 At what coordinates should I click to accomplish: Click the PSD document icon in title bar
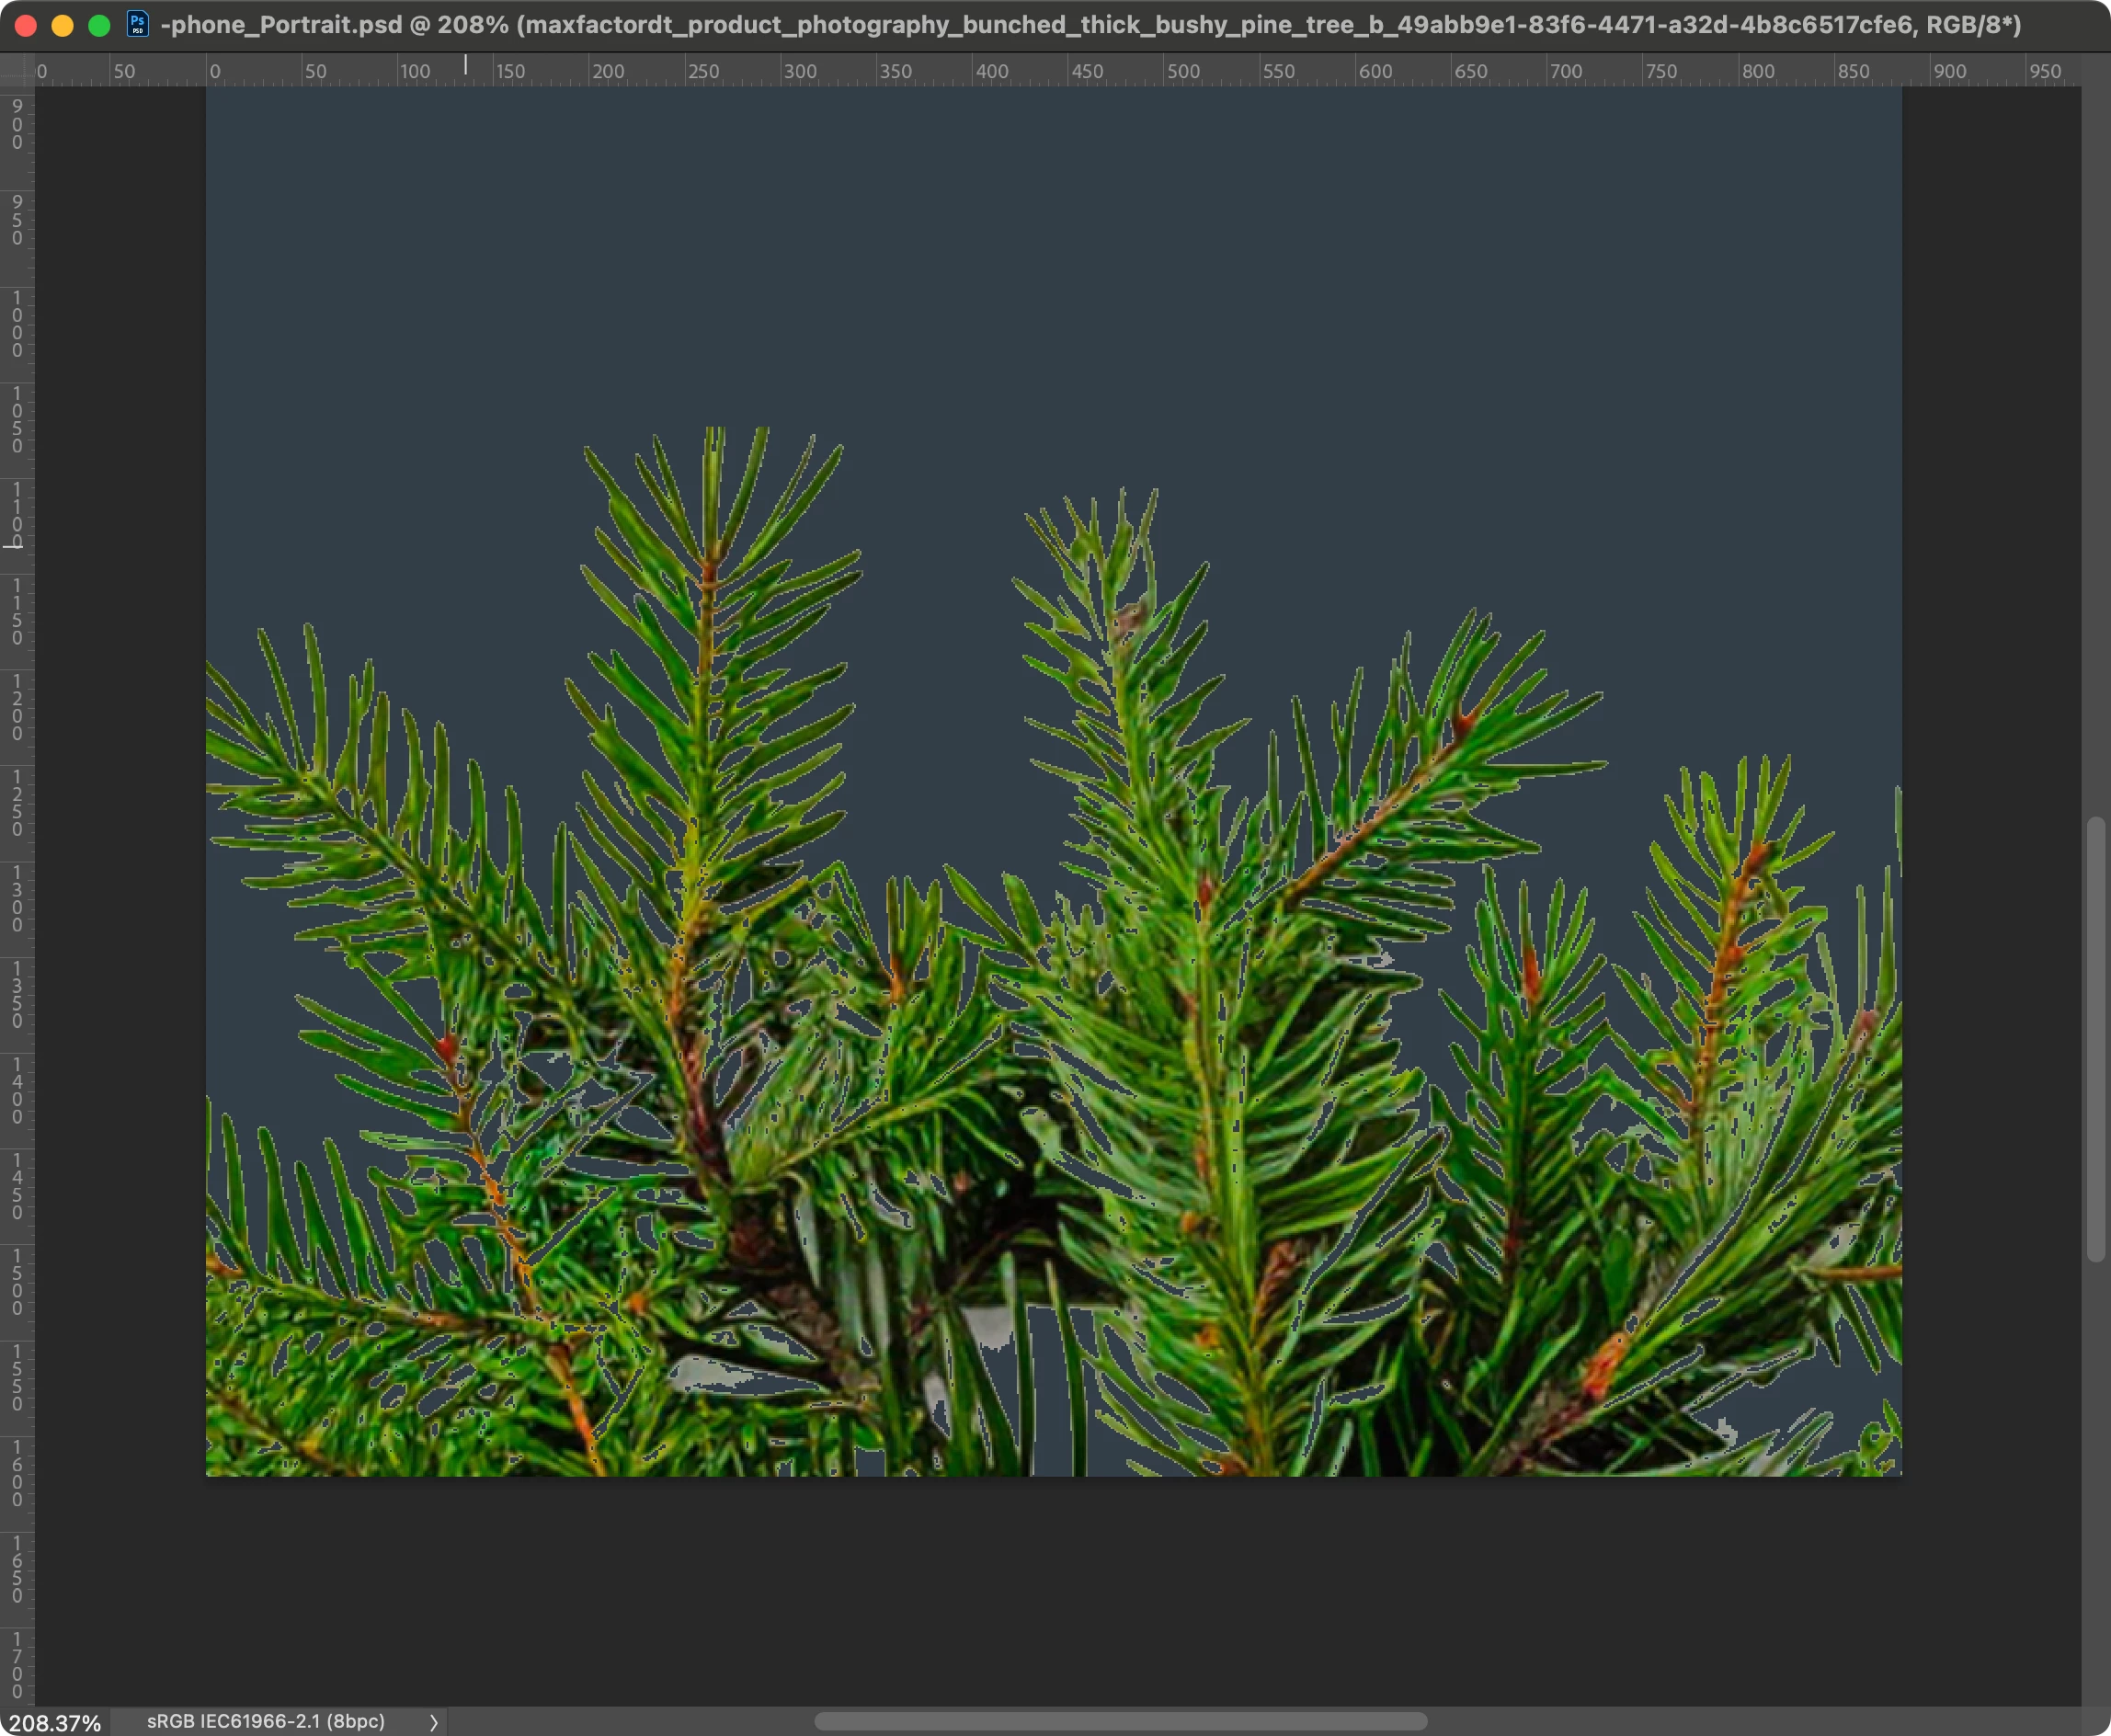point(138,24)
